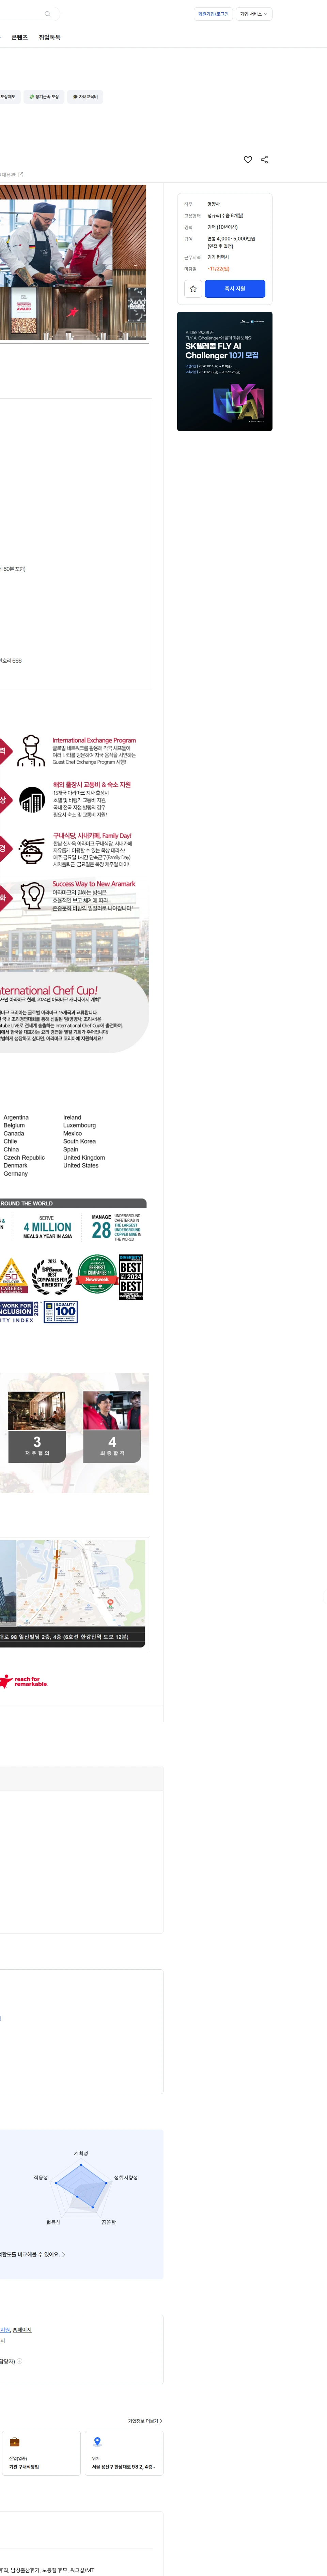Click the share icon beside the heart
The width and height of the screenshot is (327, 2576).
pos(264,160)
